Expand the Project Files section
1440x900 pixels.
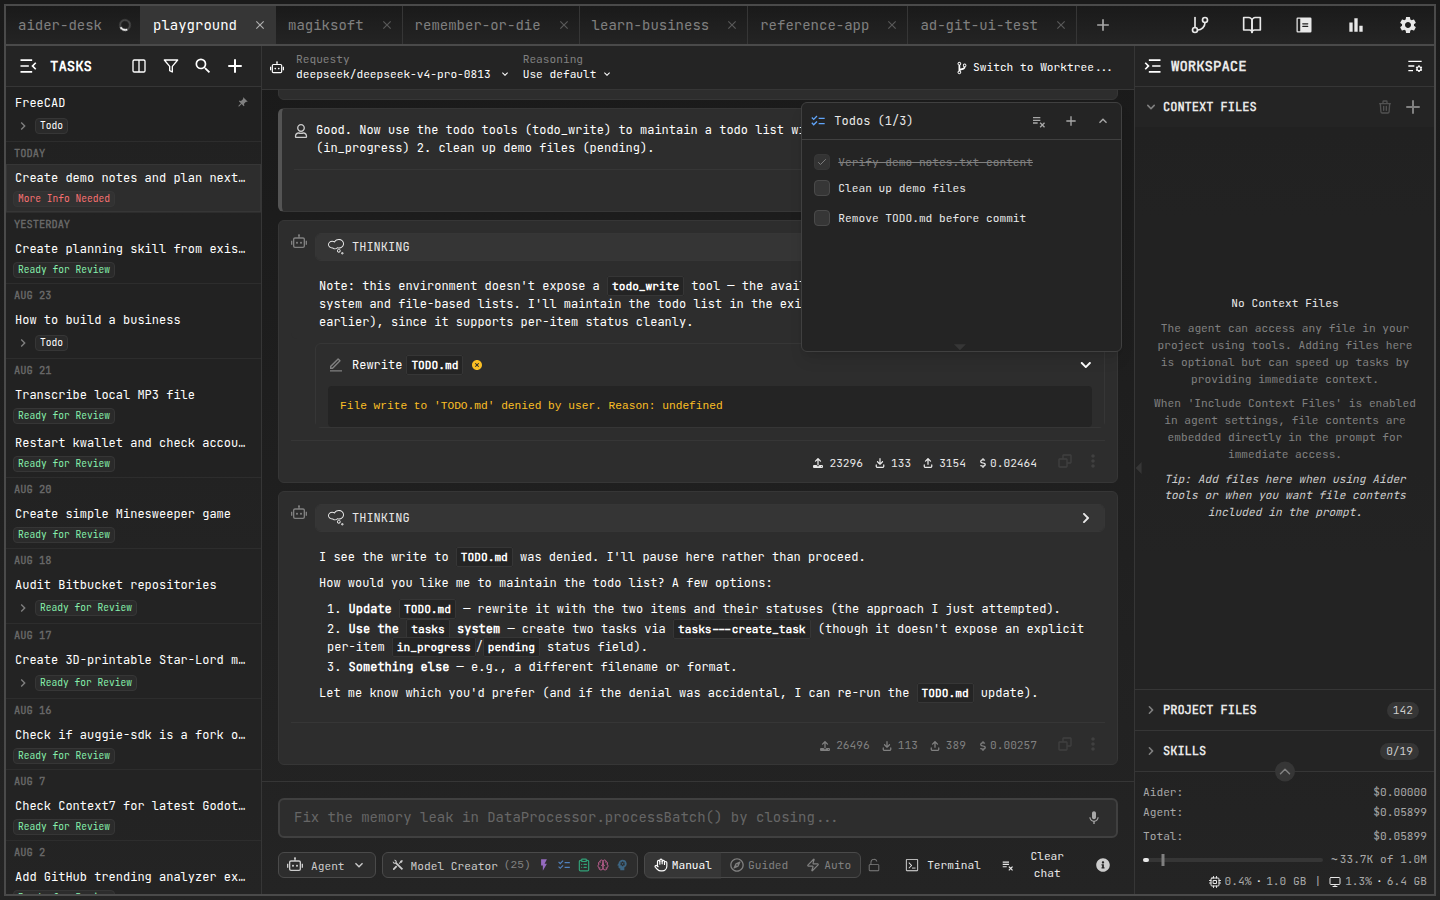coord(1284,710)
